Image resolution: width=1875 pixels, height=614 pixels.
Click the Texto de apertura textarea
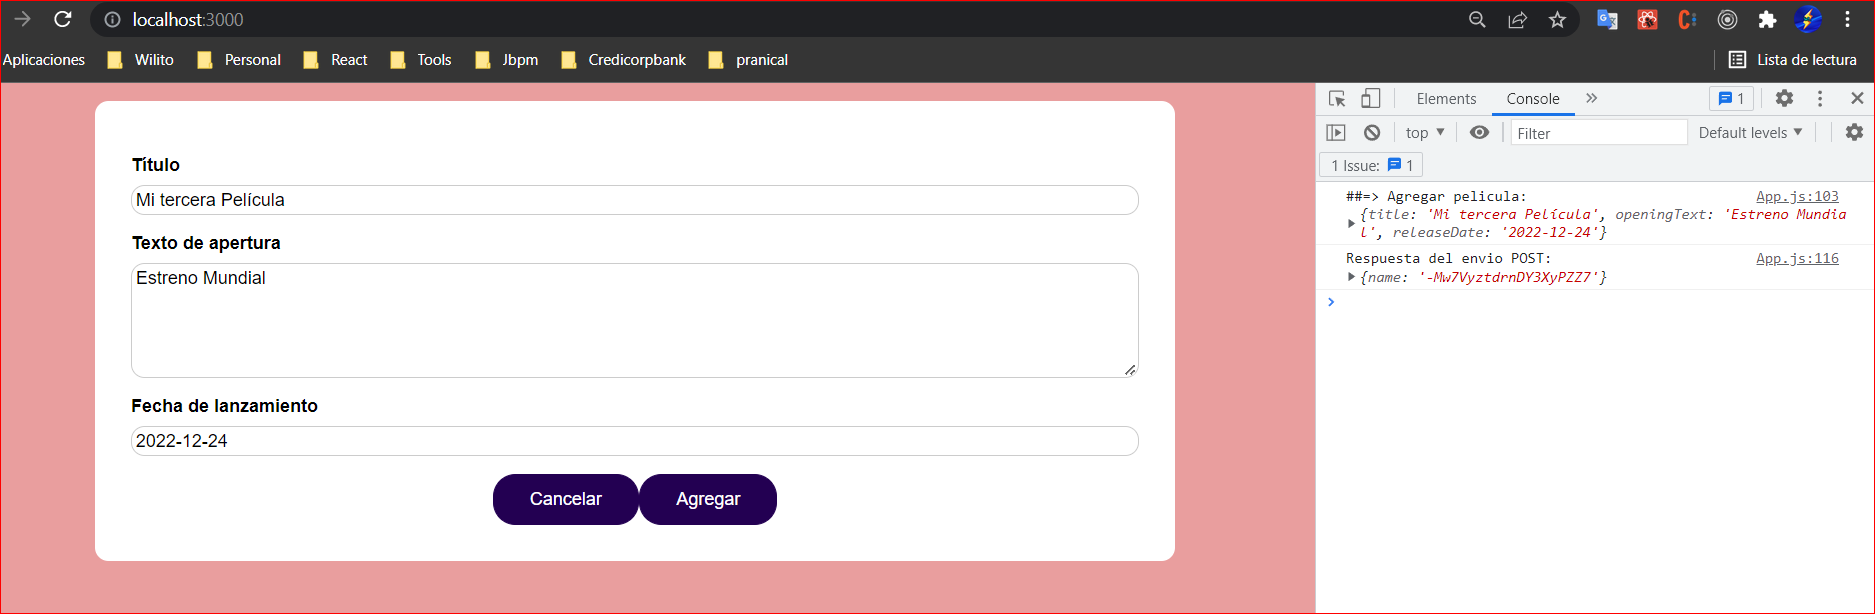click(x=635, y=320)
